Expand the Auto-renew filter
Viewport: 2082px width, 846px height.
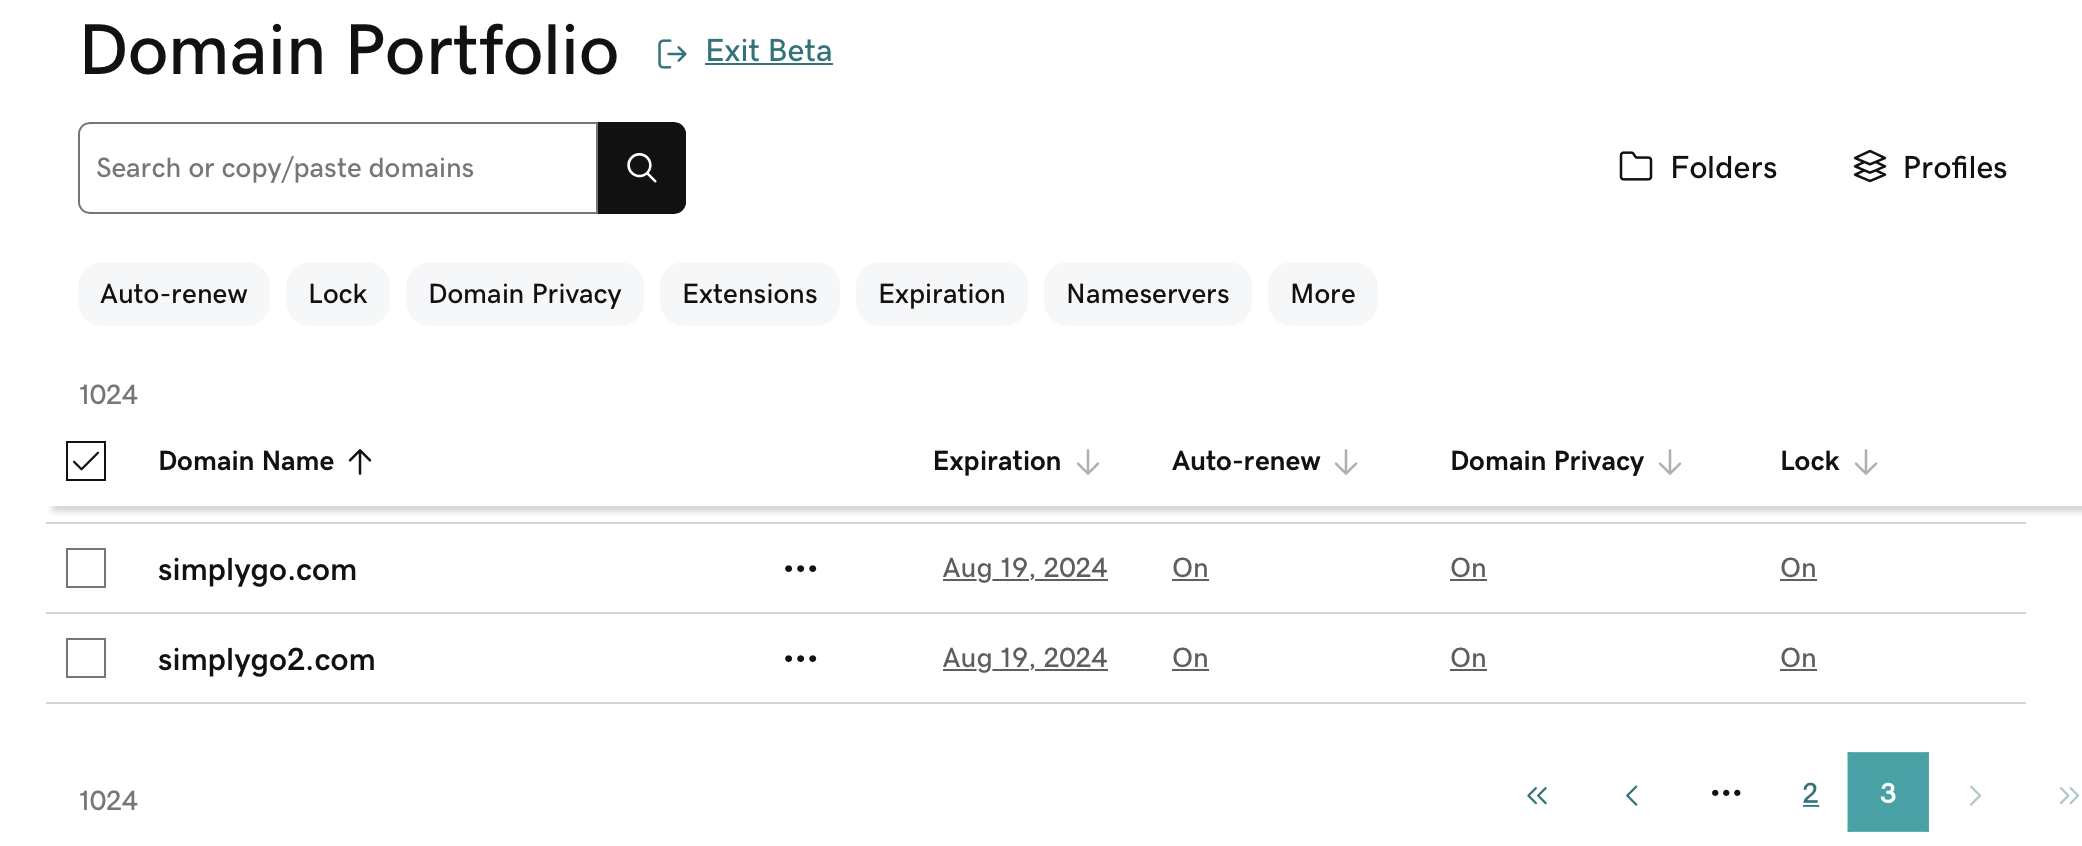[174, 294]
